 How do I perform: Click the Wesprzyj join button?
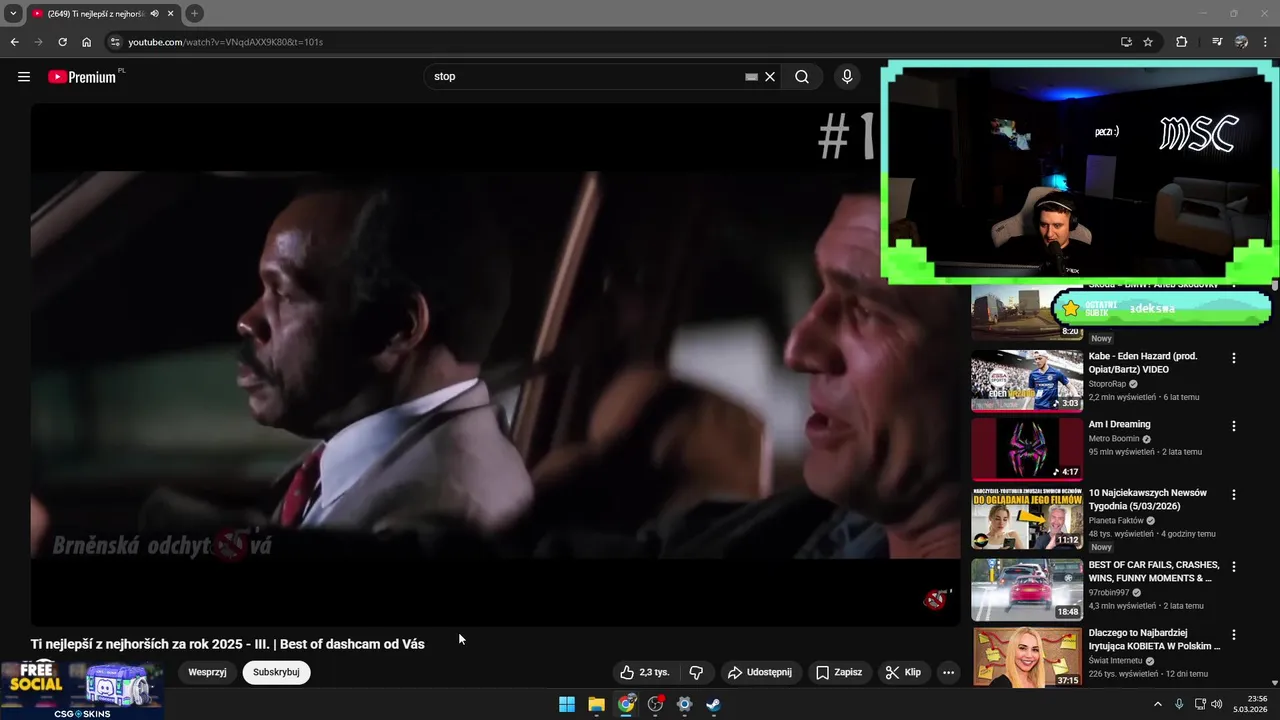pos(207,672)
